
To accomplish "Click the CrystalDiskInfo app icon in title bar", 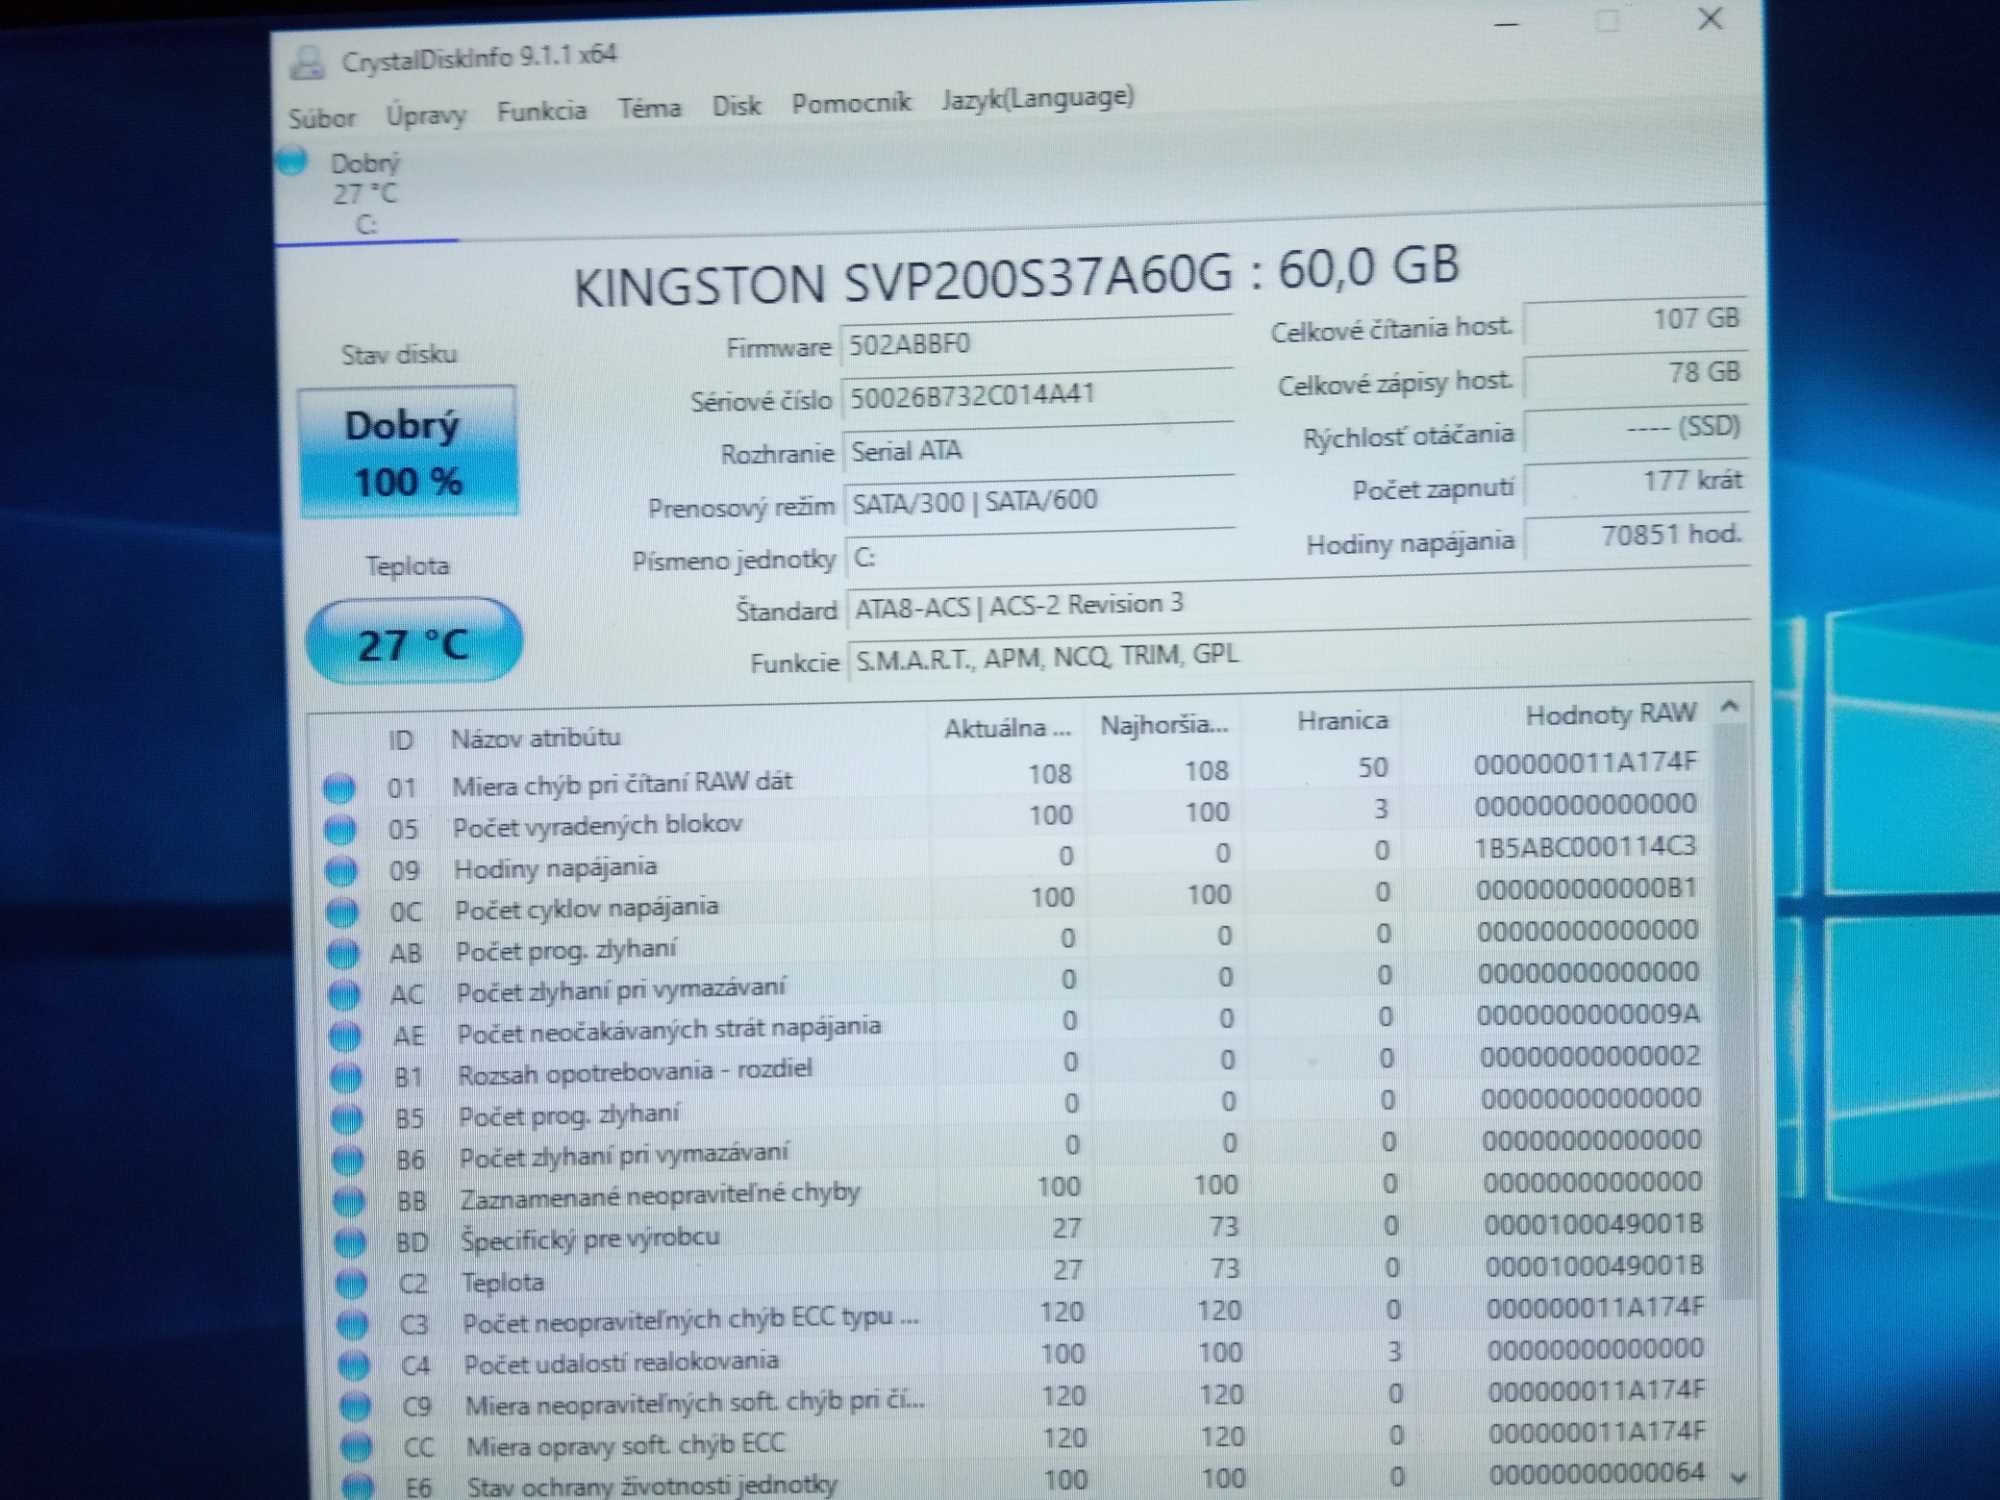I will (x=307, y=63).
